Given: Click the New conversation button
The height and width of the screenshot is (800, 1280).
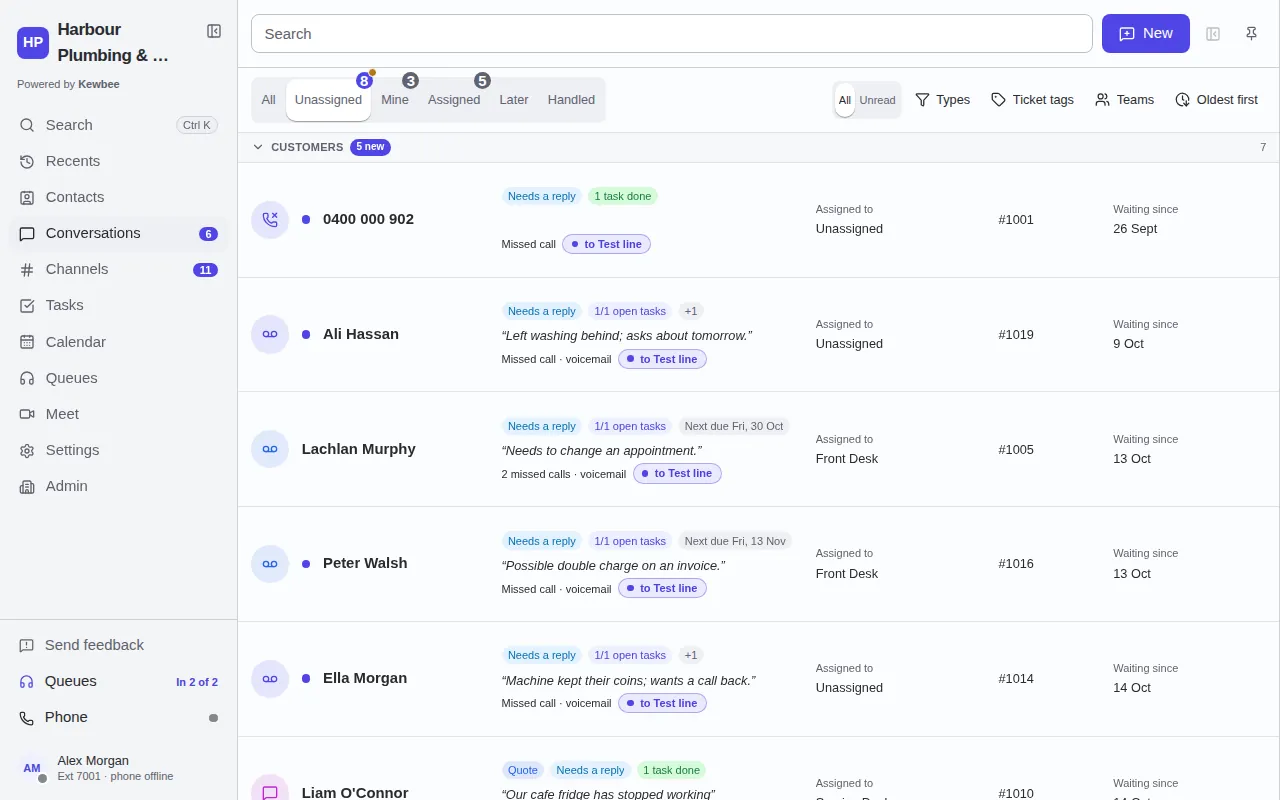Looking at the screenshot, I should pyautogui.click(x=1146, y=34).
